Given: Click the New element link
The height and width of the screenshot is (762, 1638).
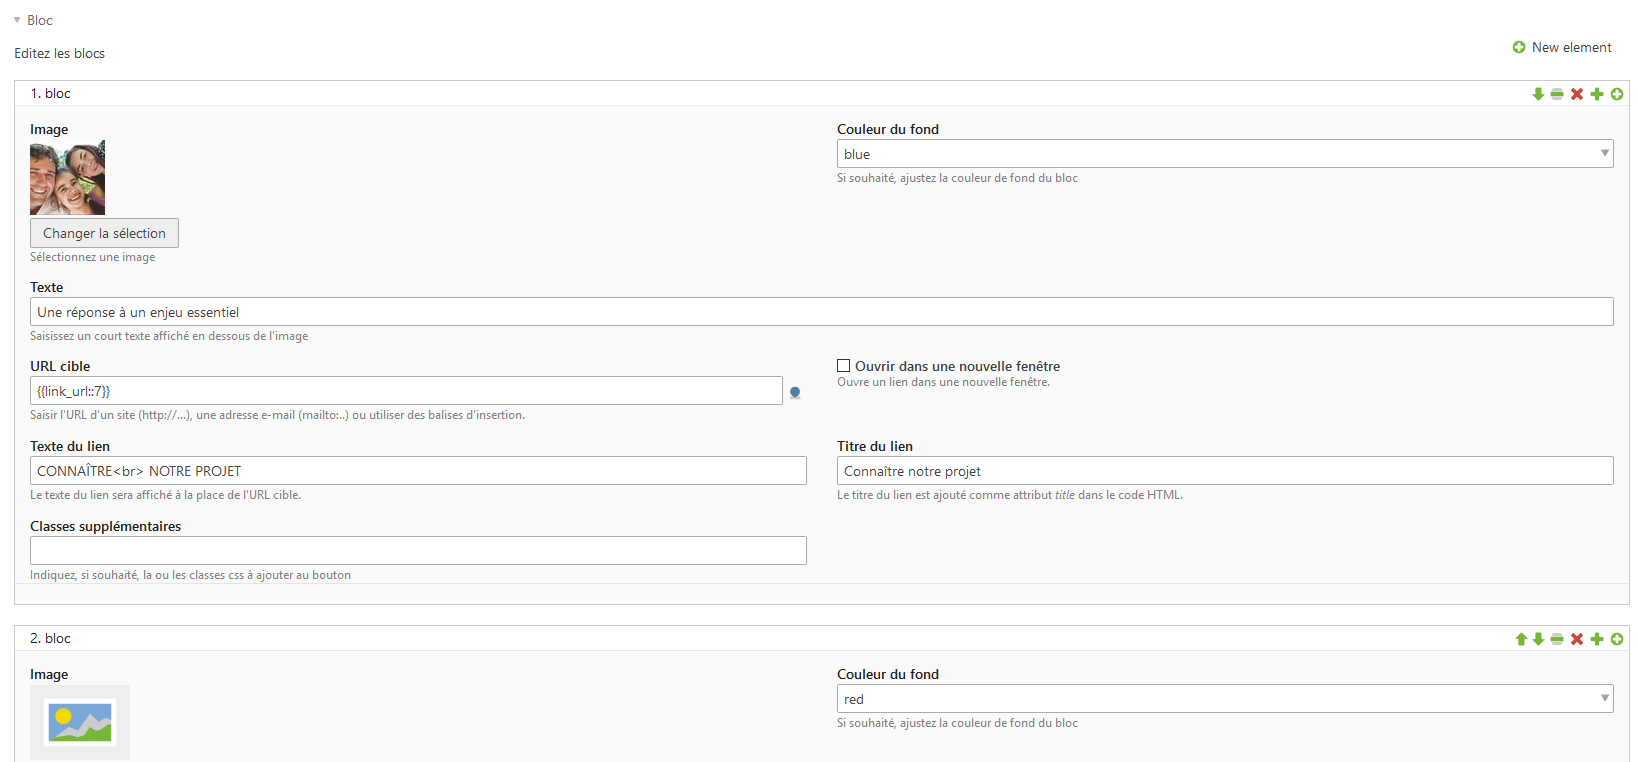Looking at the screenshot, I should 1562,47.
